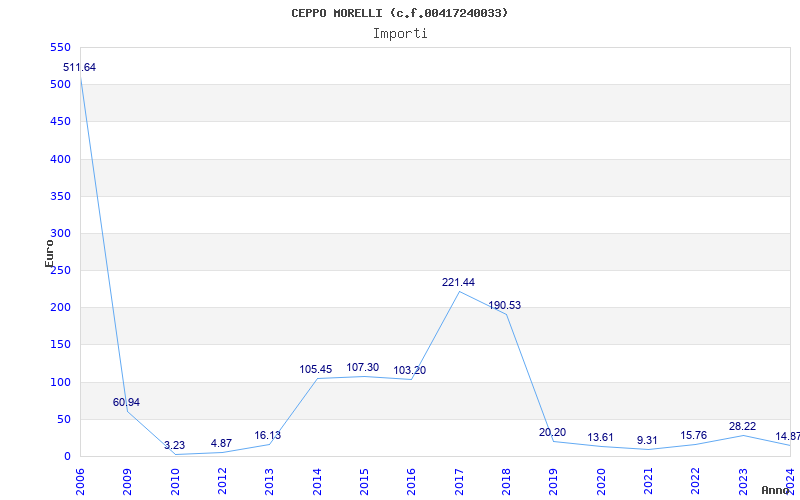The height and width of the screenshot is (500, 800).
Task: Click the Anno x-axis title
Action: tap(775, 490)
